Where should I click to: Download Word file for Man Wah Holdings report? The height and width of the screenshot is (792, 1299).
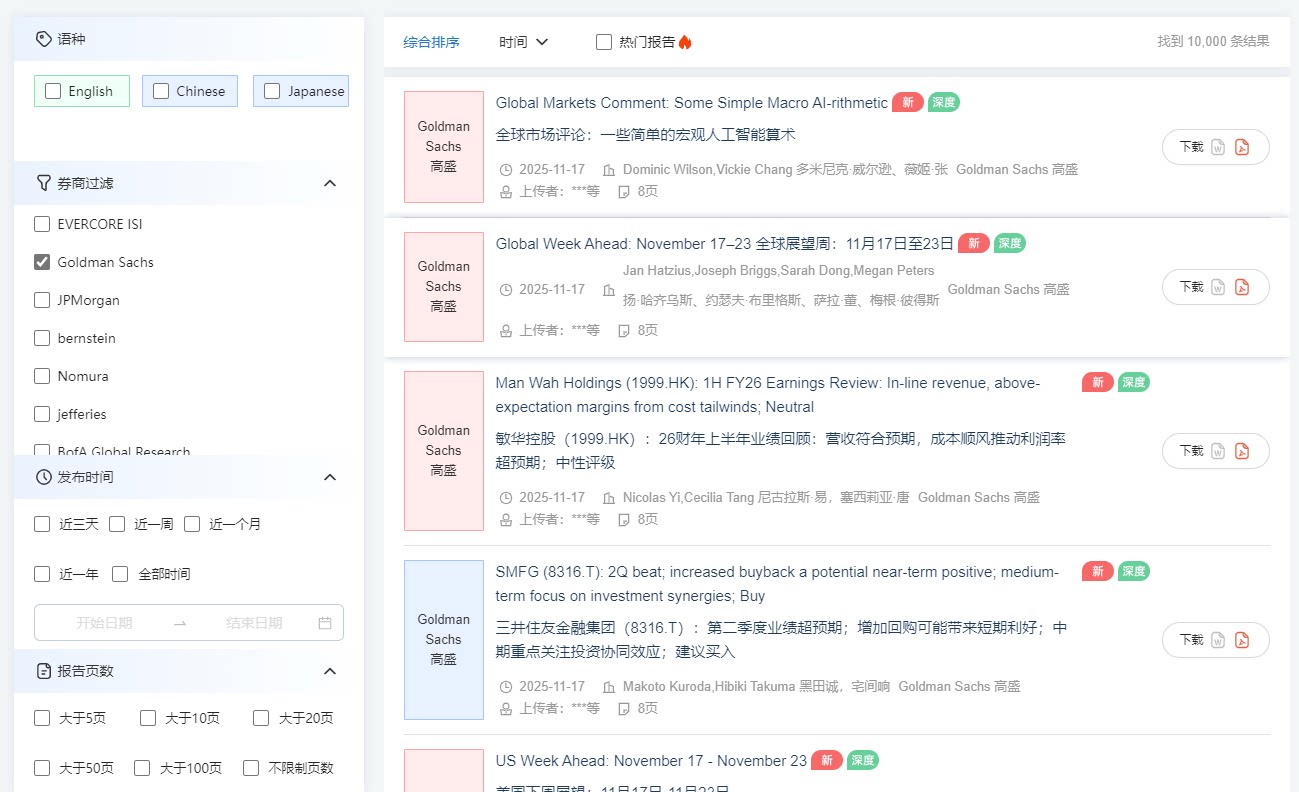pos(1218,451)
